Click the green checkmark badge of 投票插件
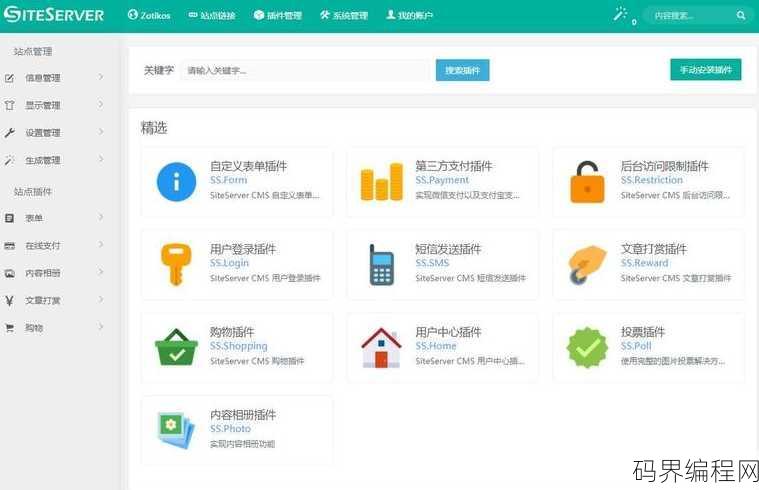Screen dimensions: 759x490 click(x=587, y=347)
